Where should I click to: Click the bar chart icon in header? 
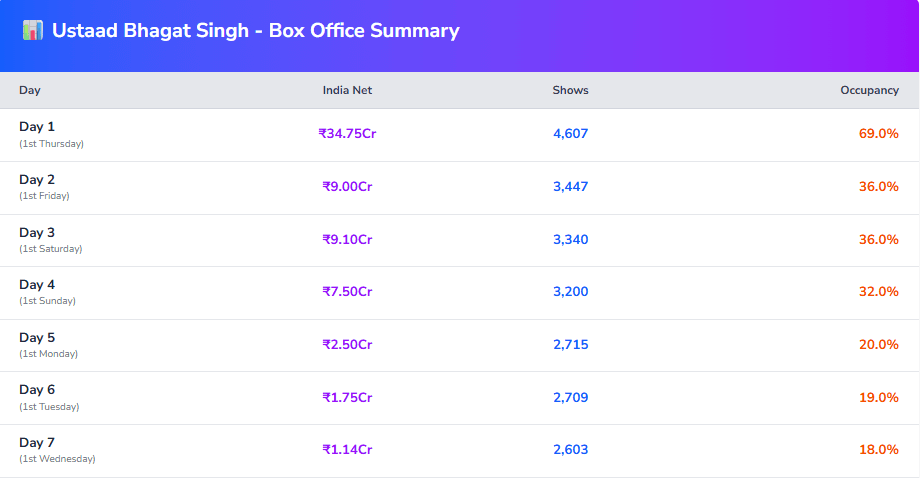(x=33, y=31)
